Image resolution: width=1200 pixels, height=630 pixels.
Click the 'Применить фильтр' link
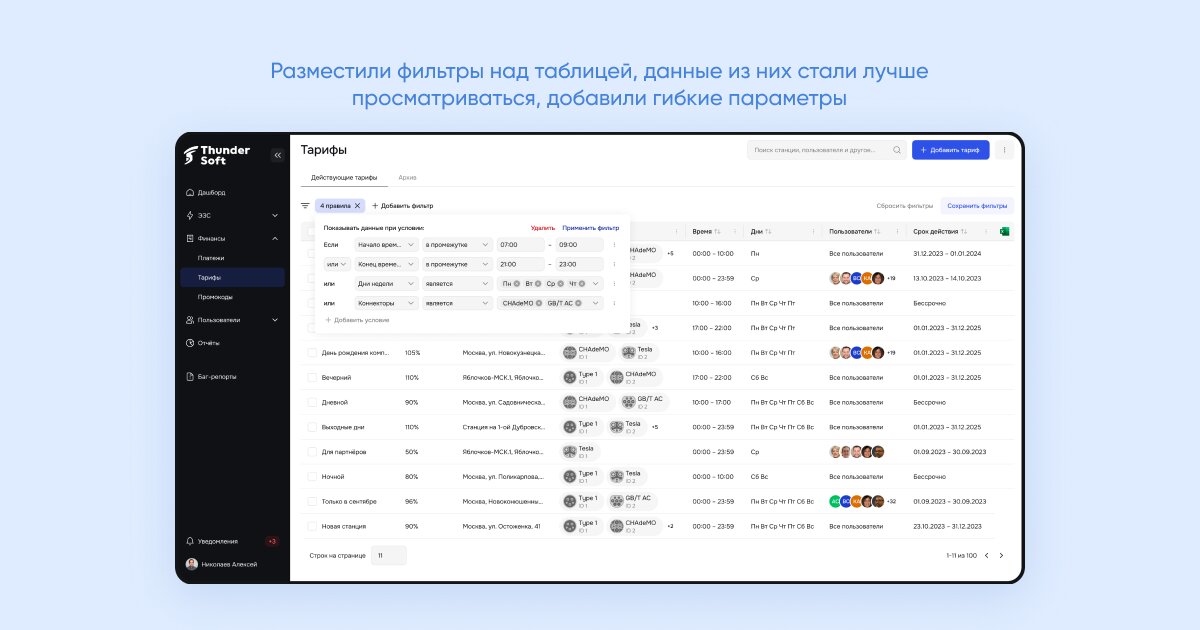click(x=590, y=228)
